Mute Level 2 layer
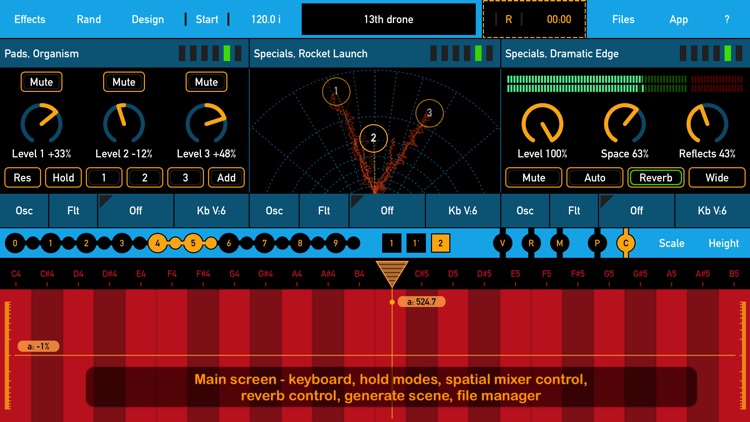 pyautogui.click(x=124, y=82)
